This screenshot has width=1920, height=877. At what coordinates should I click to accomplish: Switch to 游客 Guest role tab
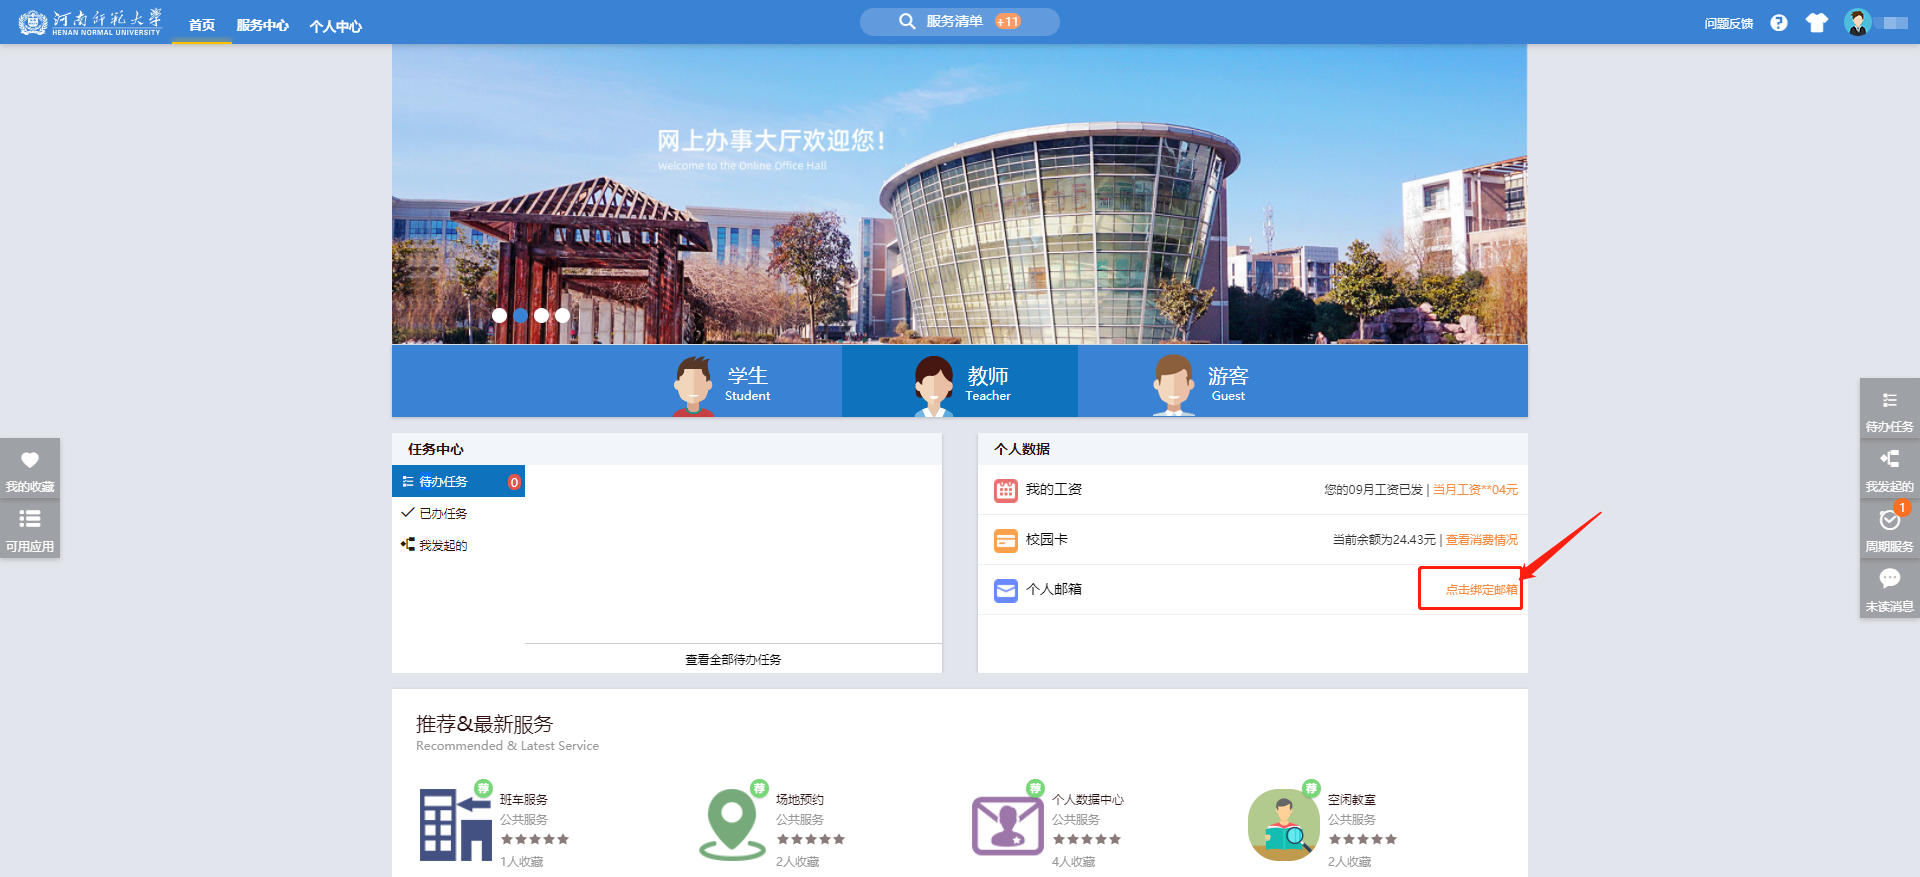pos(1201,383)
